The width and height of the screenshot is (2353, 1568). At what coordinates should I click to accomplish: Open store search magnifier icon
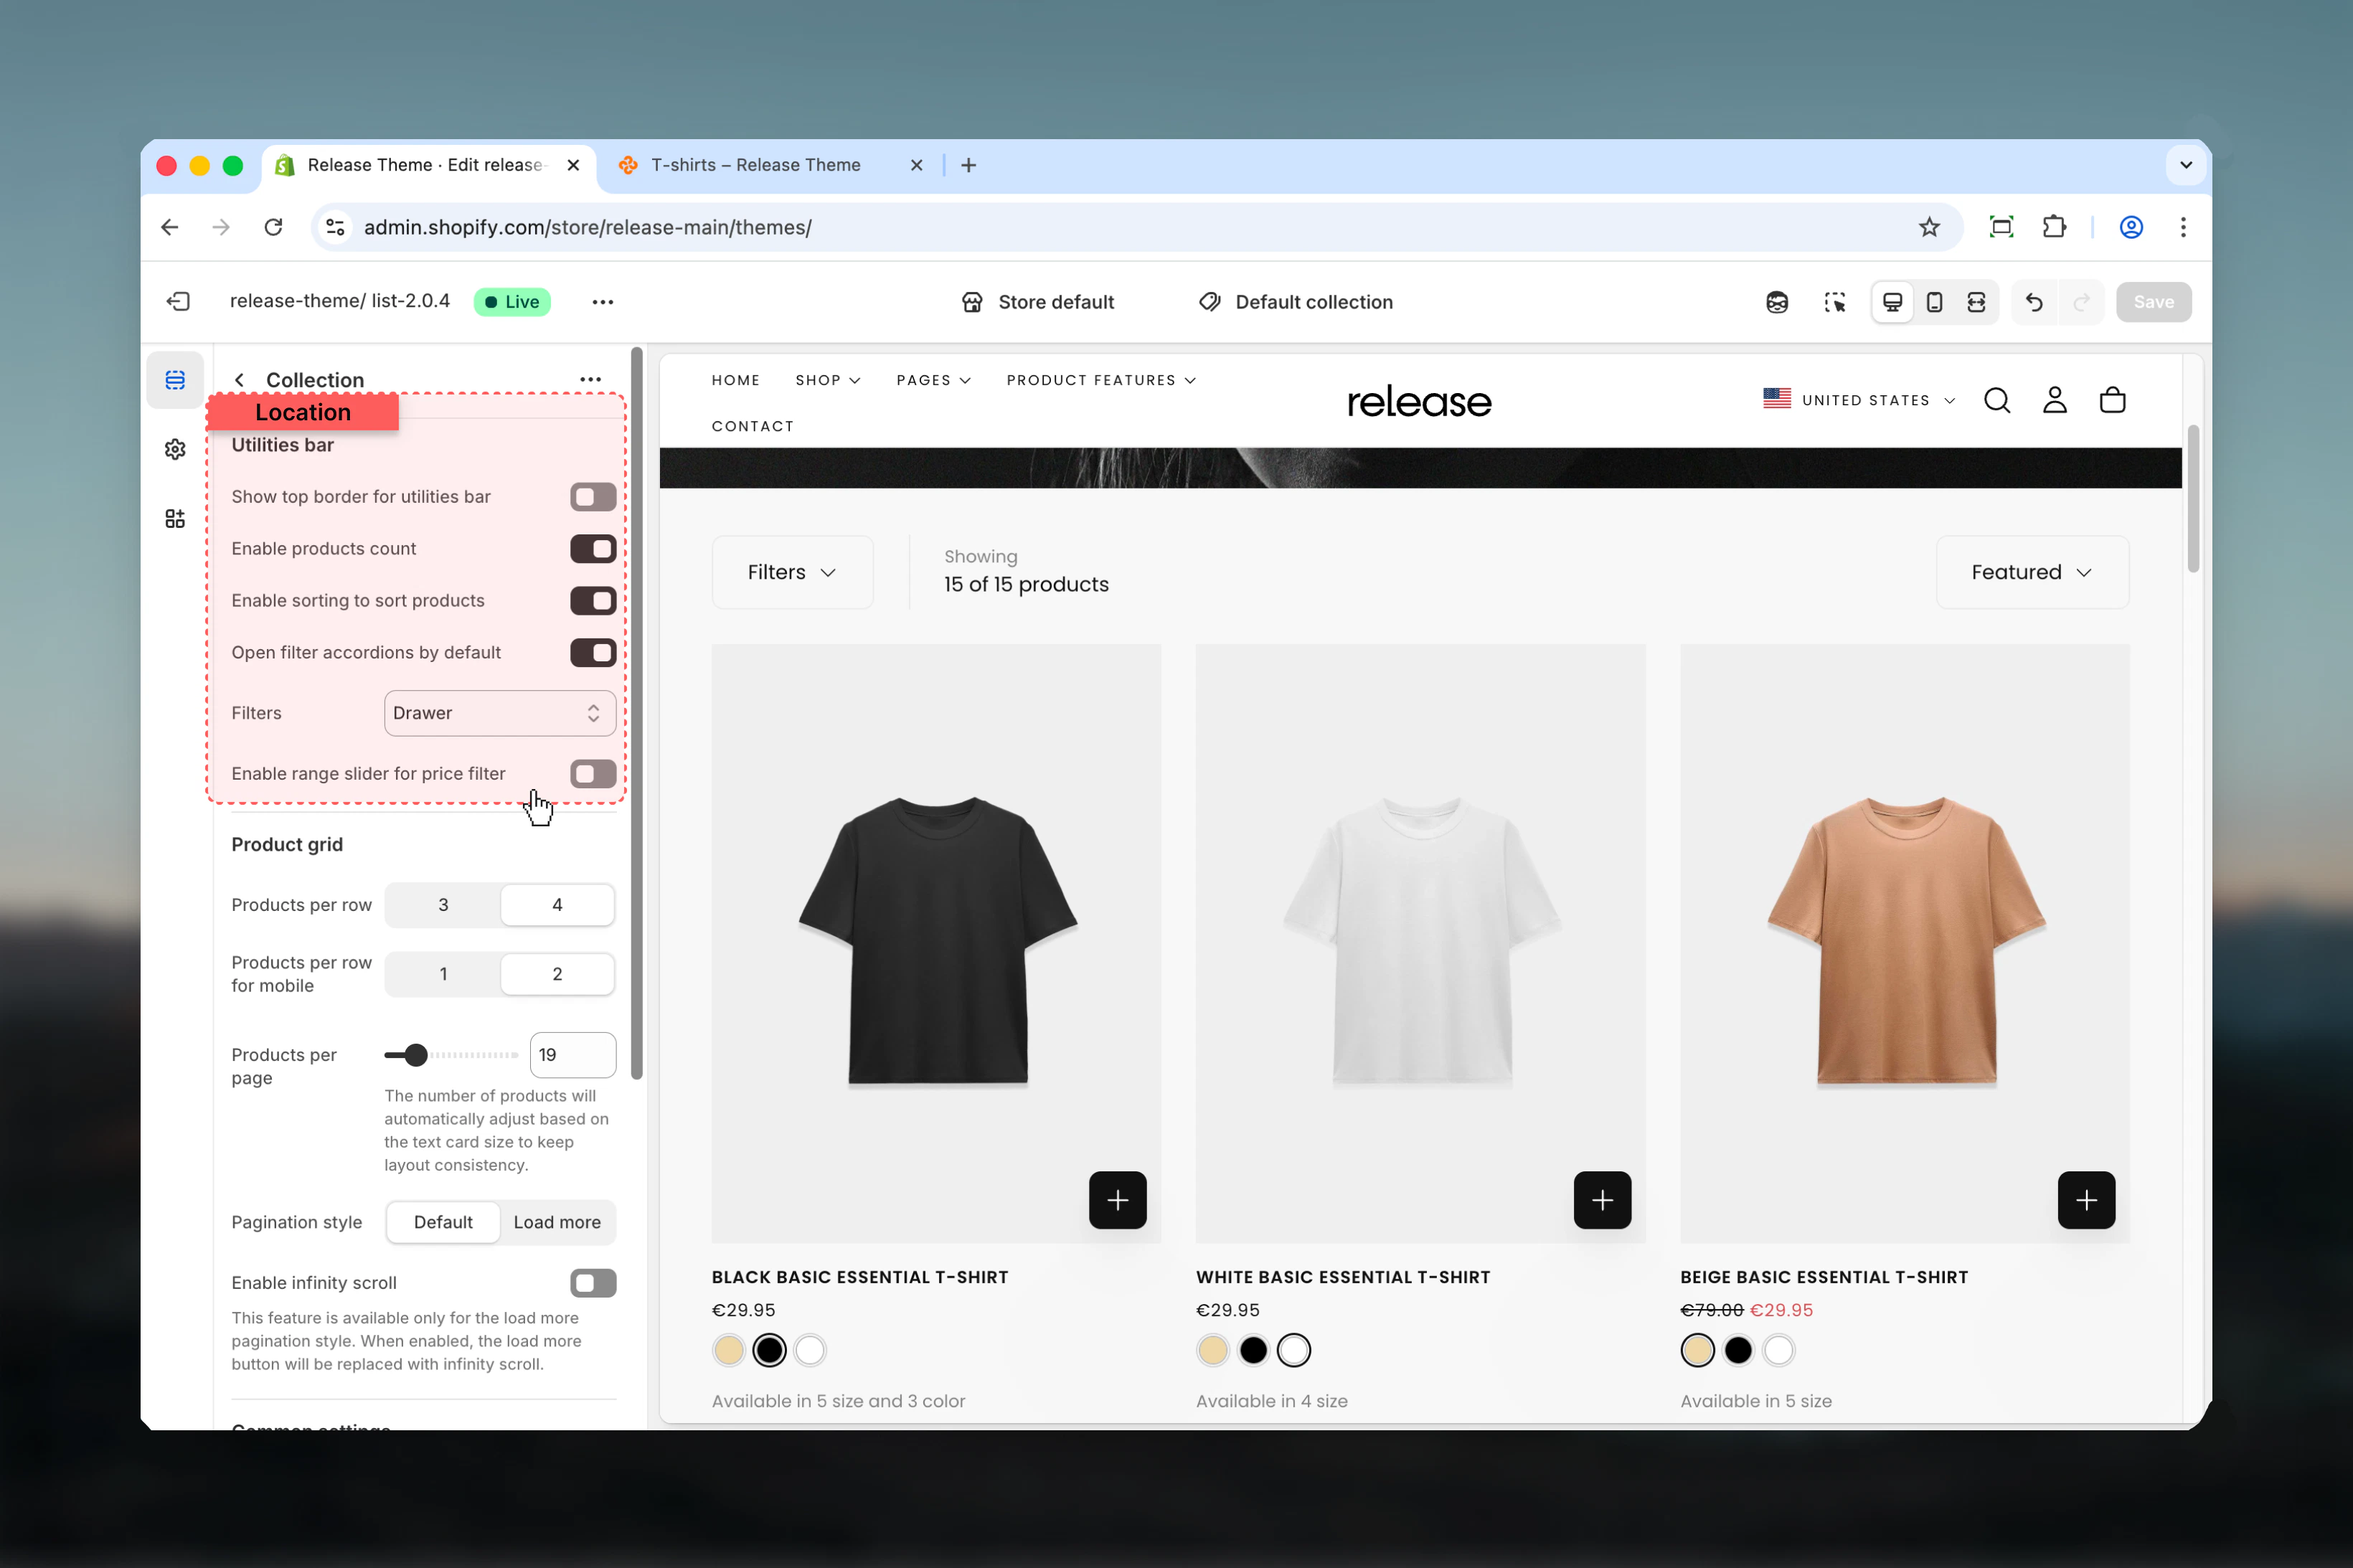(x=1997, y=400)
